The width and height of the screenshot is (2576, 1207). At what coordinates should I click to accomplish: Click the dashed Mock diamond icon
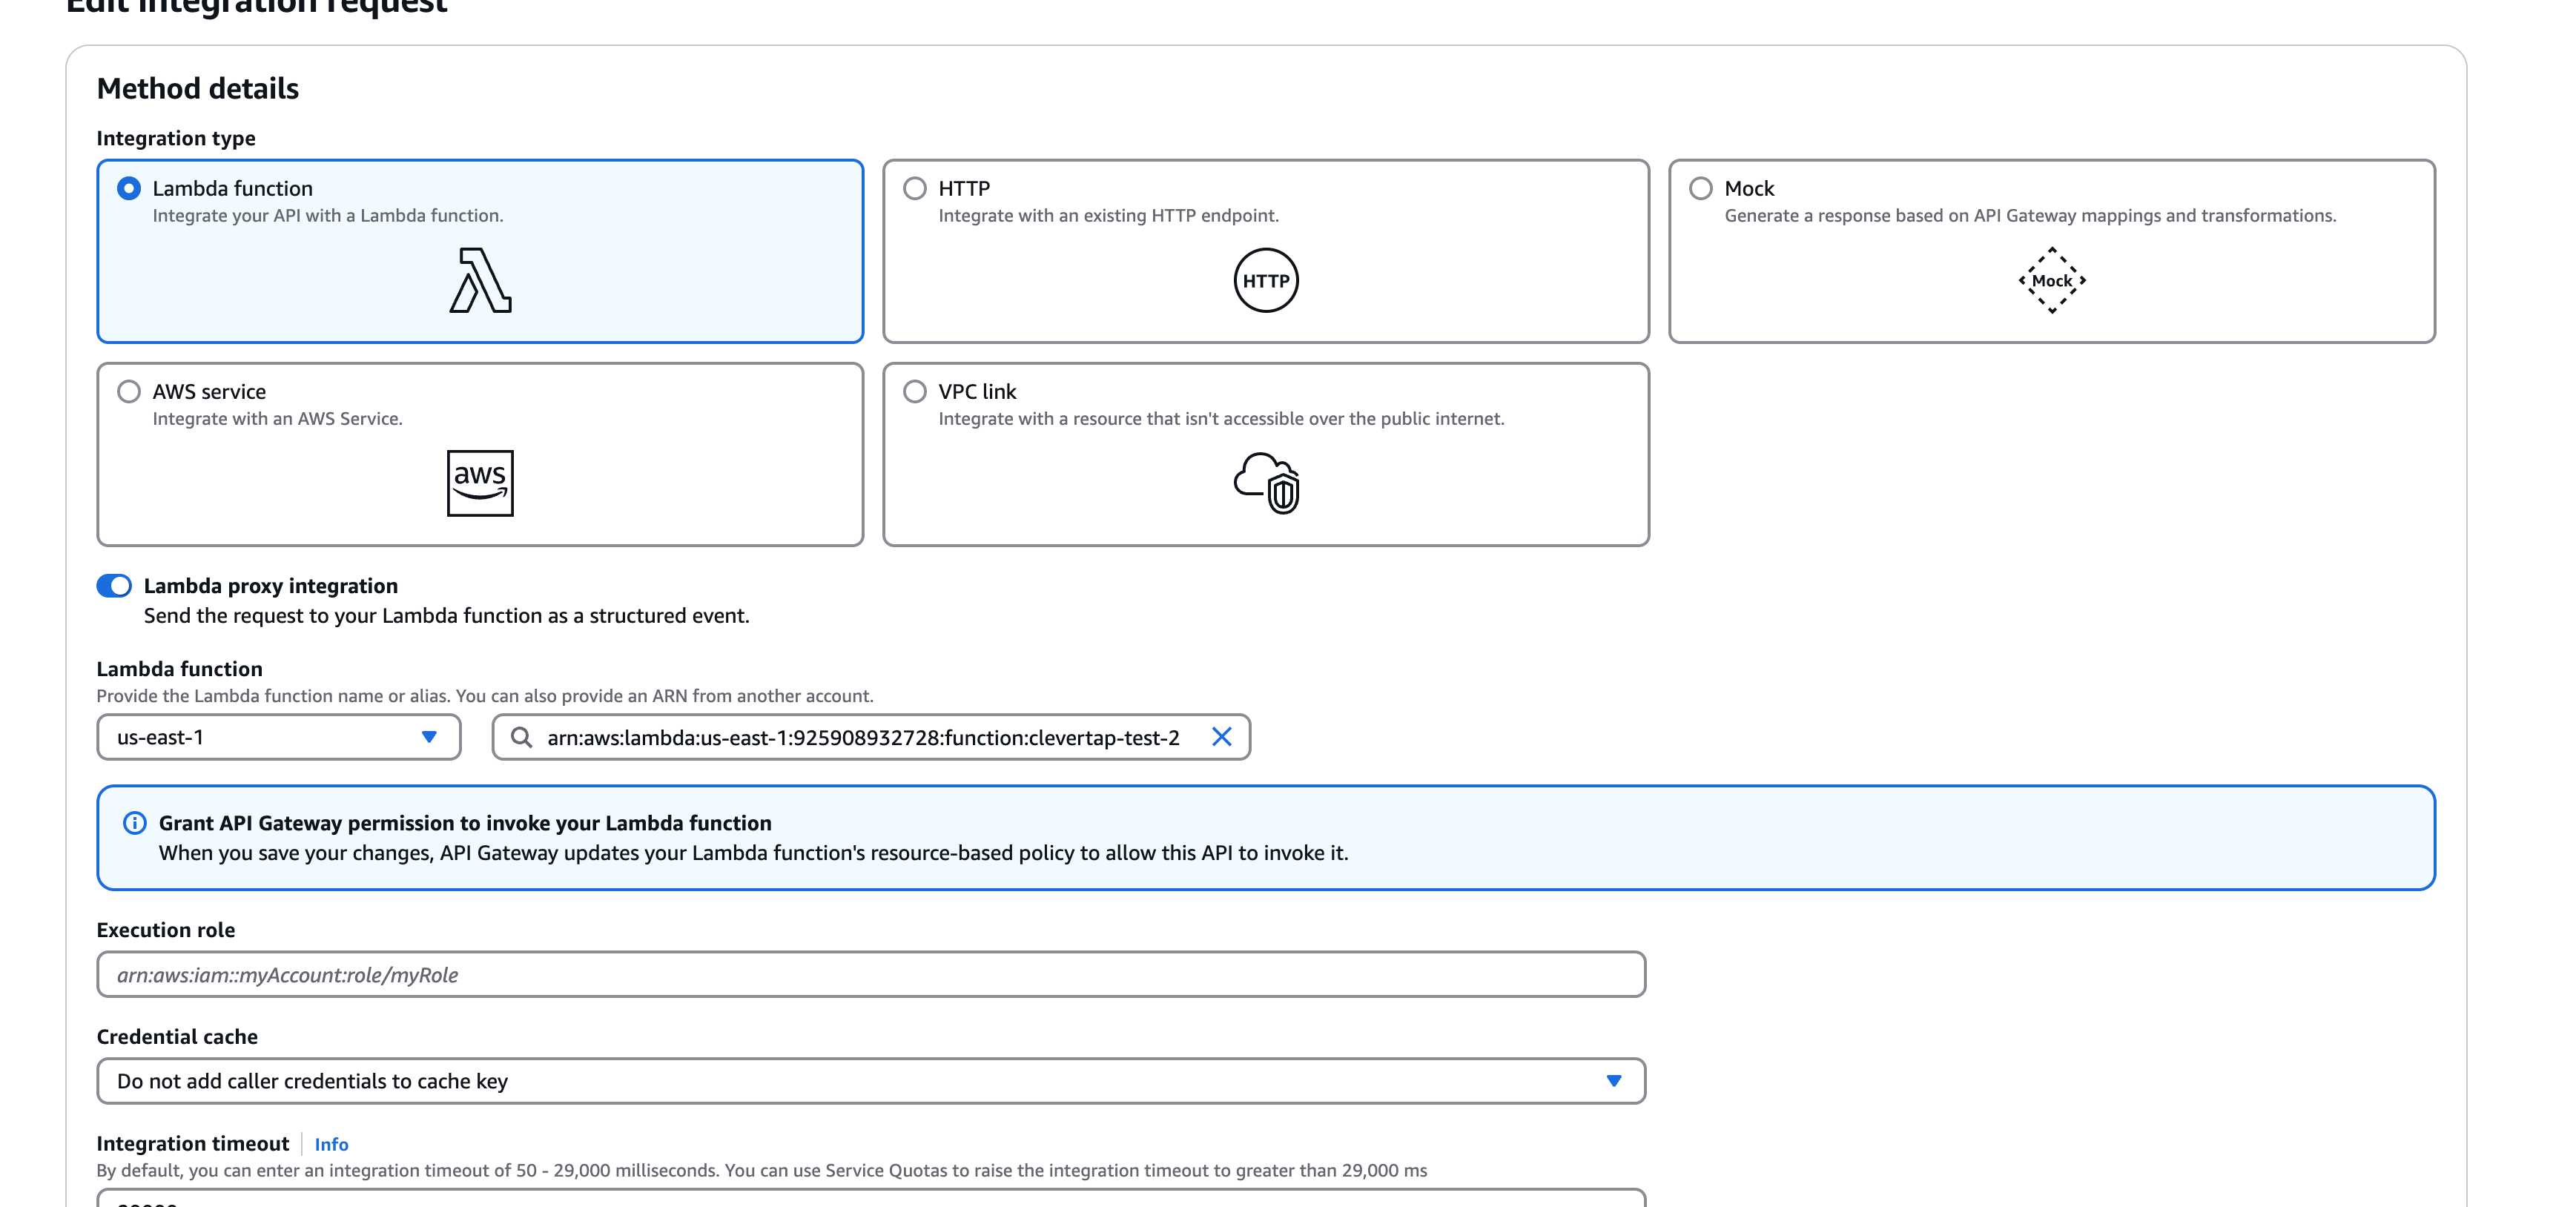tap(2051, 281)
